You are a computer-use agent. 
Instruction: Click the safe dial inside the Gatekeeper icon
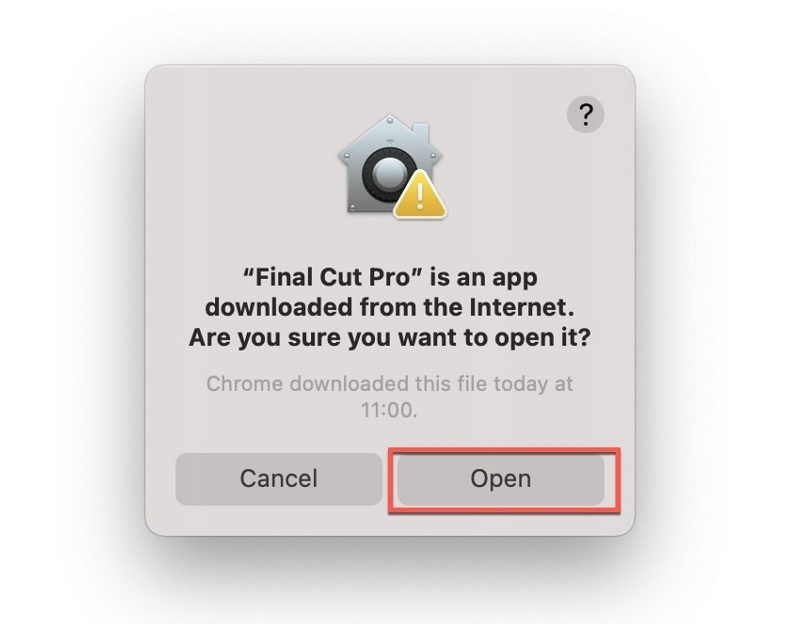[386, 174]
